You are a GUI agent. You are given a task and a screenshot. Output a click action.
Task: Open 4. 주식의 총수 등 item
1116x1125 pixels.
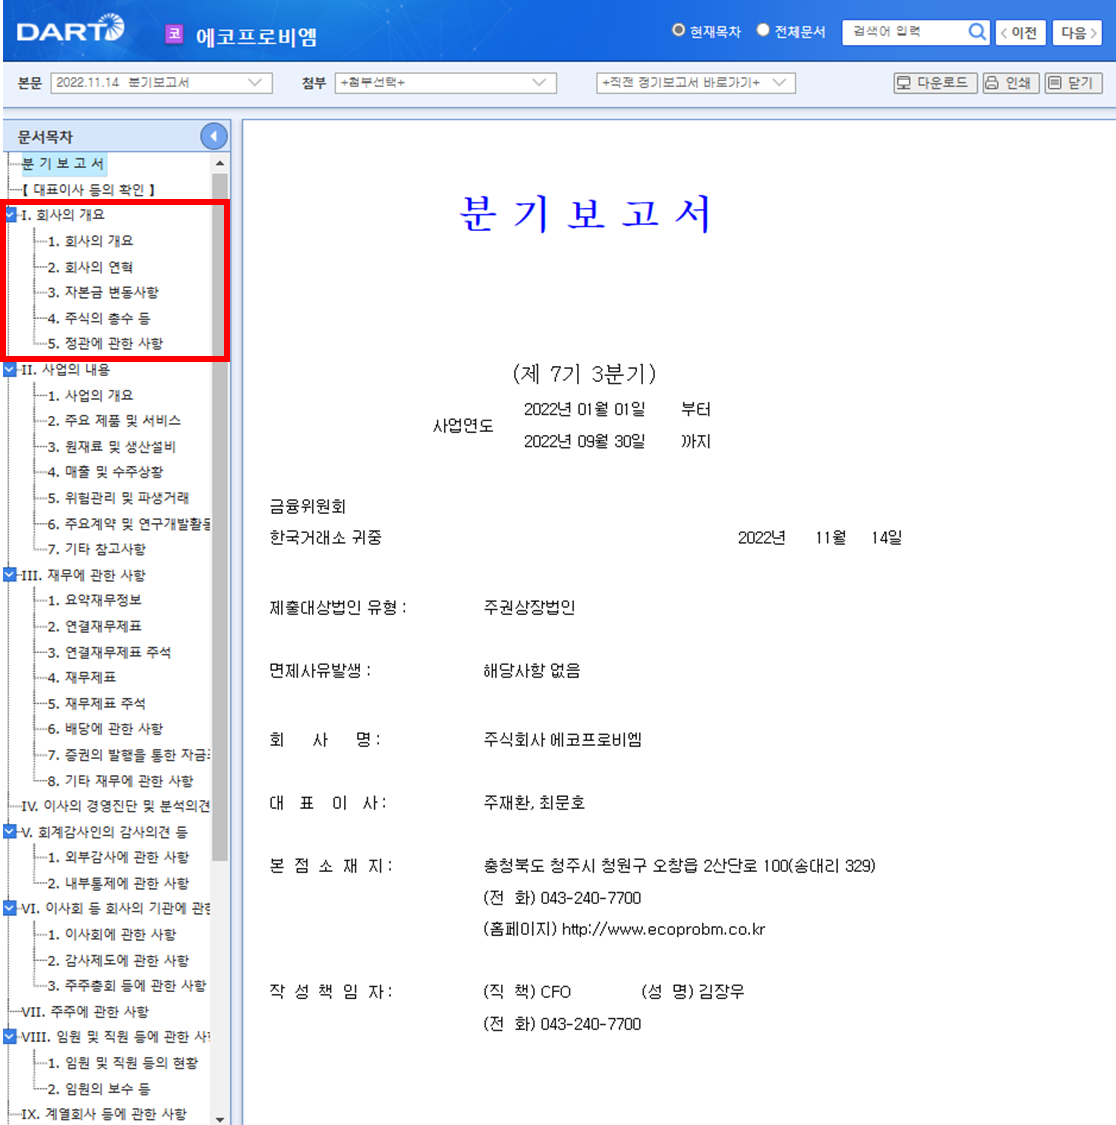click(98, 318)
